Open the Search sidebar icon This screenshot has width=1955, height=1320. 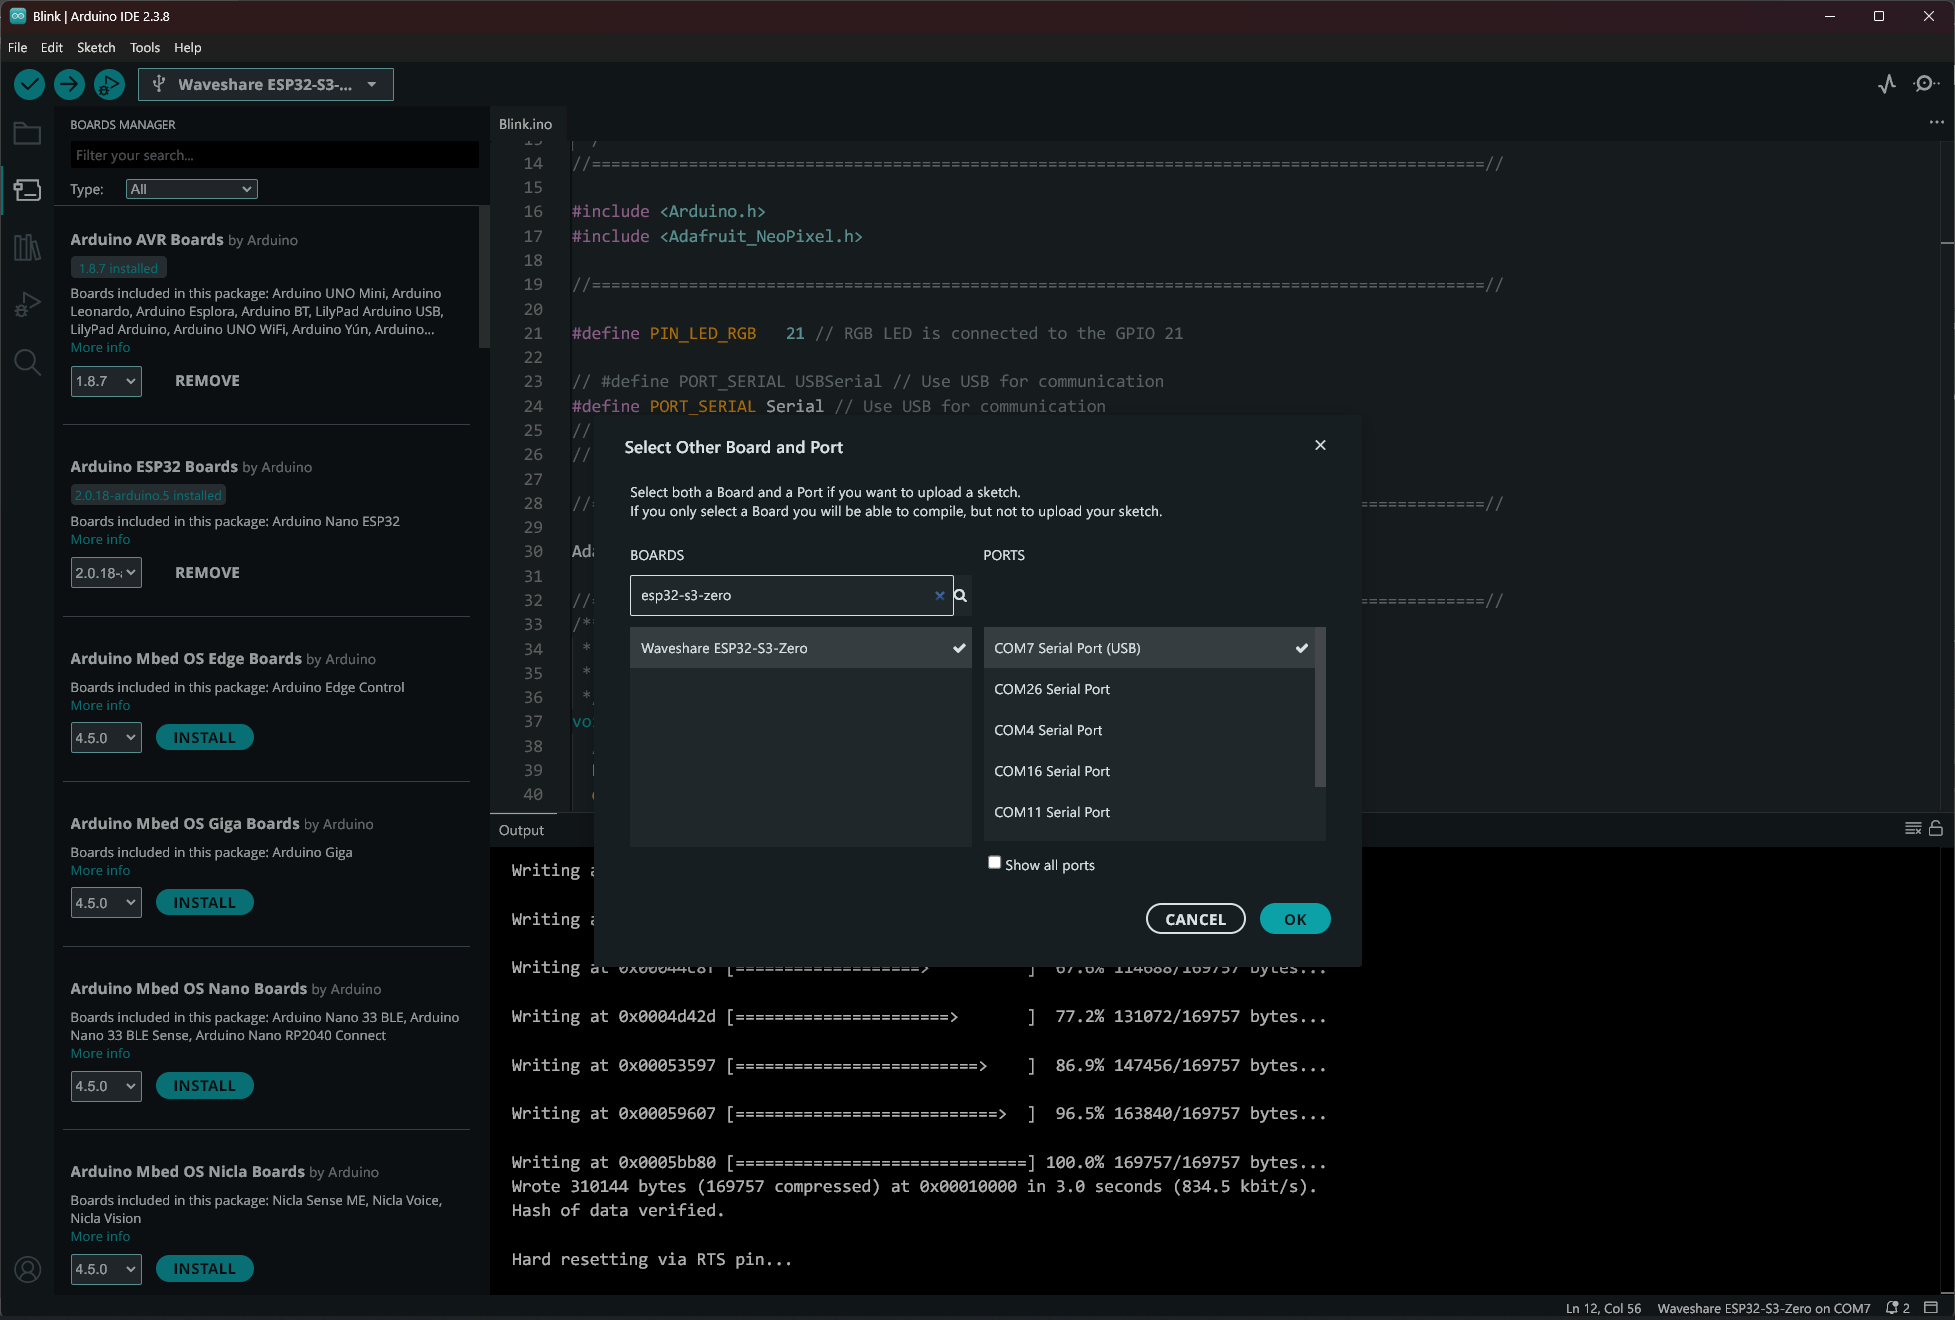click(27, 362)
